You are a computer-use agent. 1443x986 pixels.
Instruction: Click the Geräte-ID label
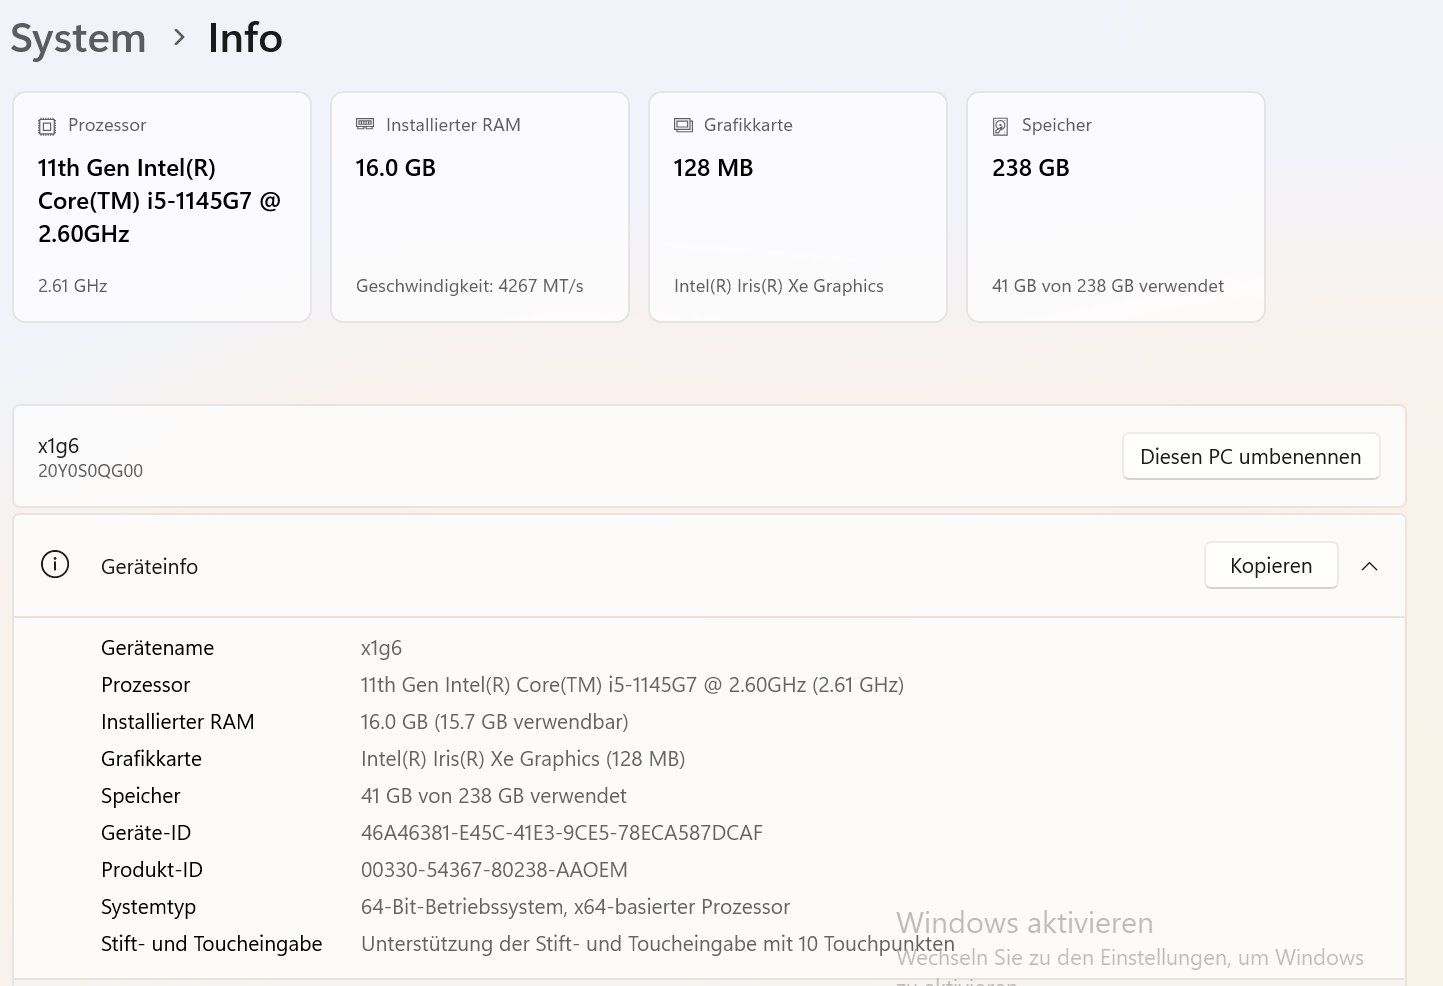click(x=146, y=833)
